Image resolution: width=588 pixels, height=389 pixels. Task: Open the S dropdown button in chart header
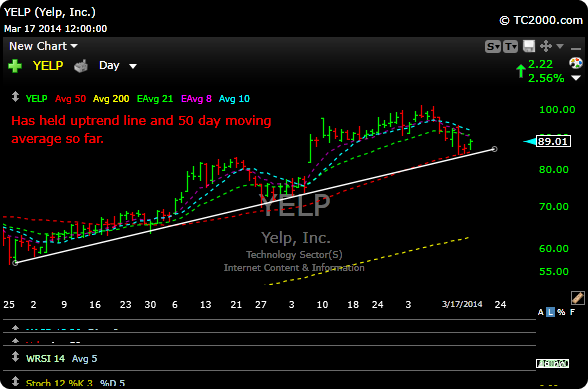point(493,47)
